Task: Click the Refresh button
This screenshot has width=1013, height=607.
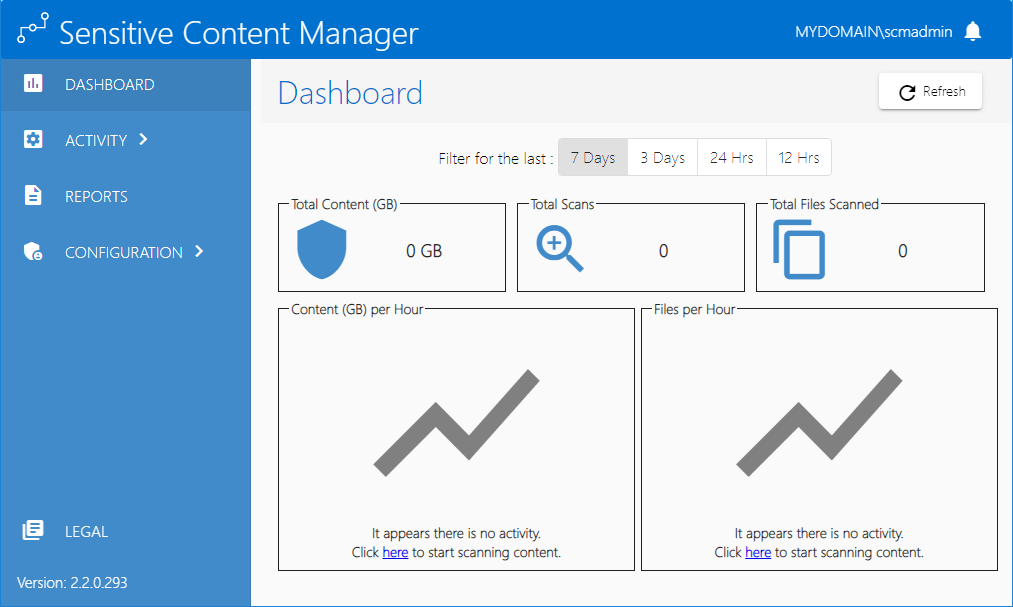Action: (930, 92)
